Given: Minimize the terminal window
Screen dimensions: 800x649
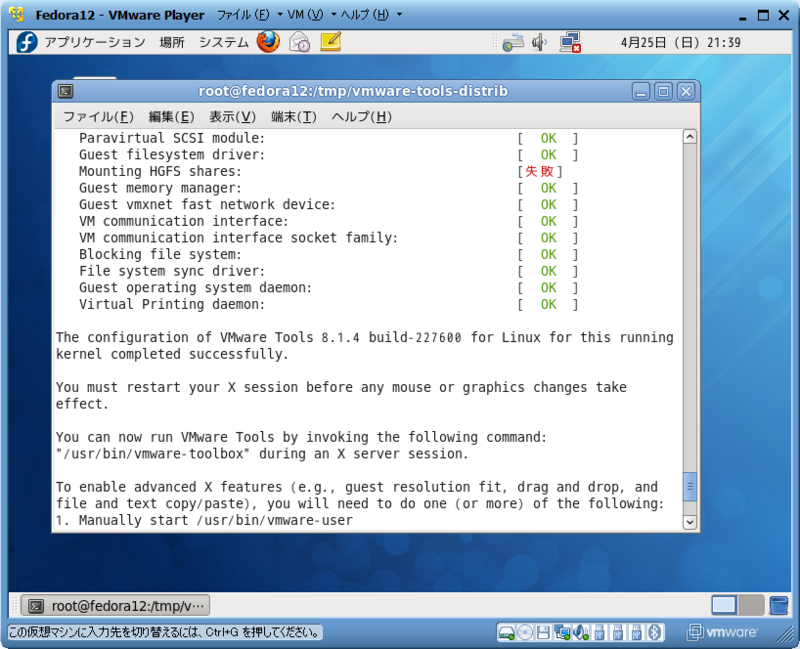Looking at the screenshot, I should [641, 92].
